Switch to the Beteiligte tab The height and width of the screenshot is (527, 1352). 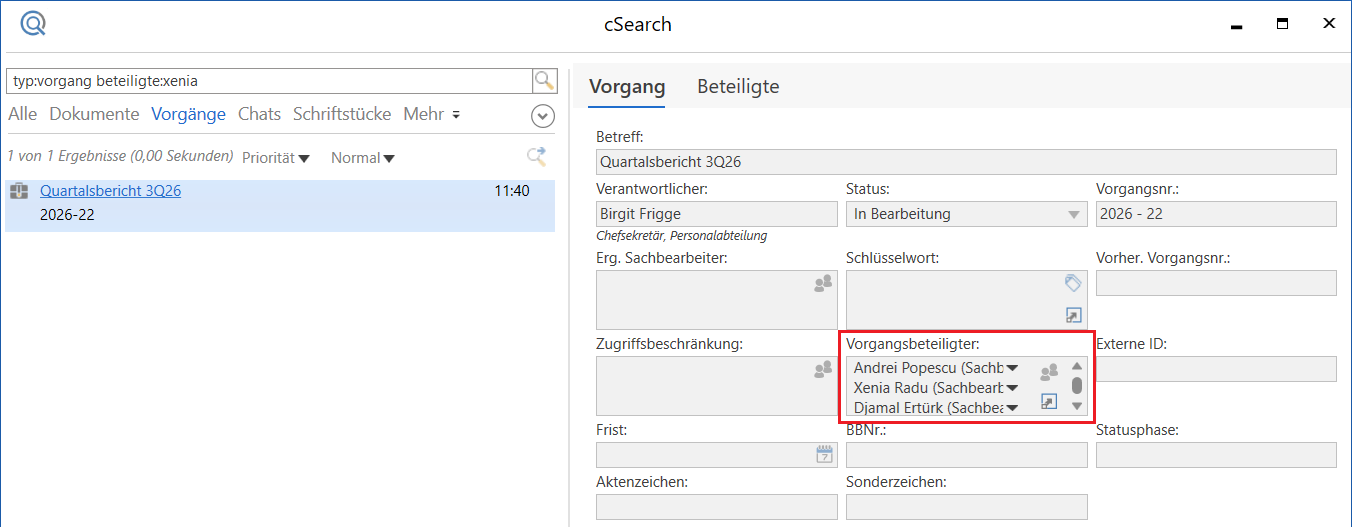point(738,87)
